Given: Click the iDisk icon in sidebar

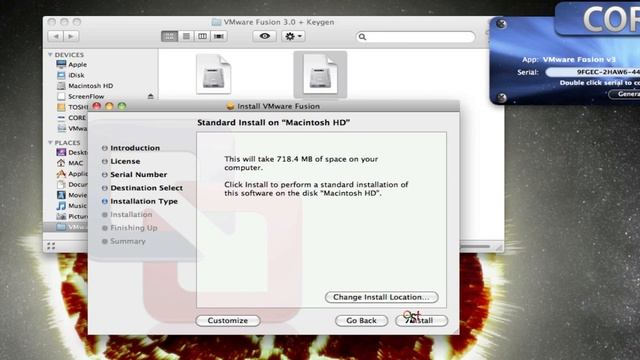Looking at the screenshot, I should tap(61, 75).
